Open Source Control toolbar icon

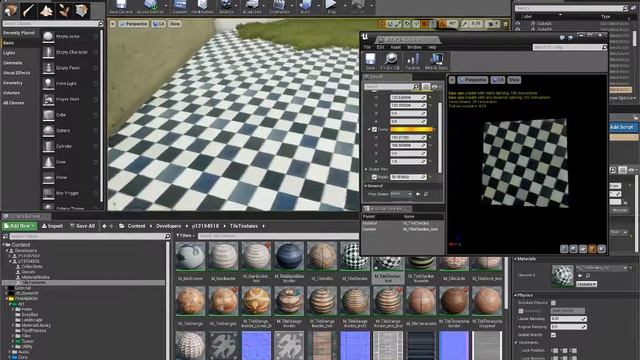(x=150, y=7)
